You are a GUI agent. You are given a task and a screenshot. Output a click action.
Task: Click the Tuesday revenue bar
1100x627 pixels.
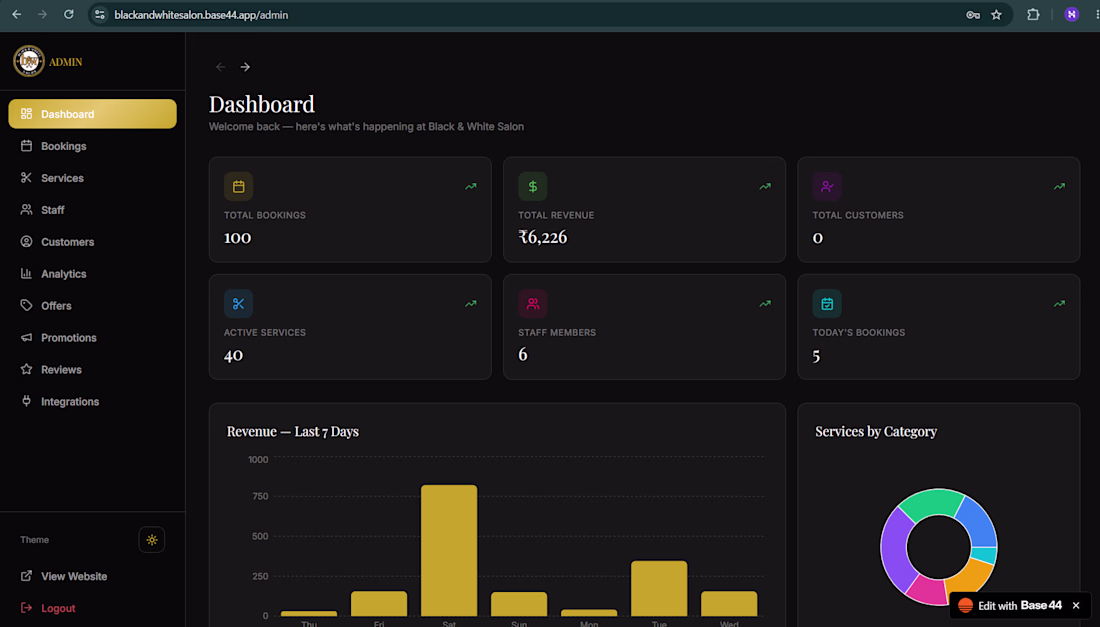coord(659,588)
